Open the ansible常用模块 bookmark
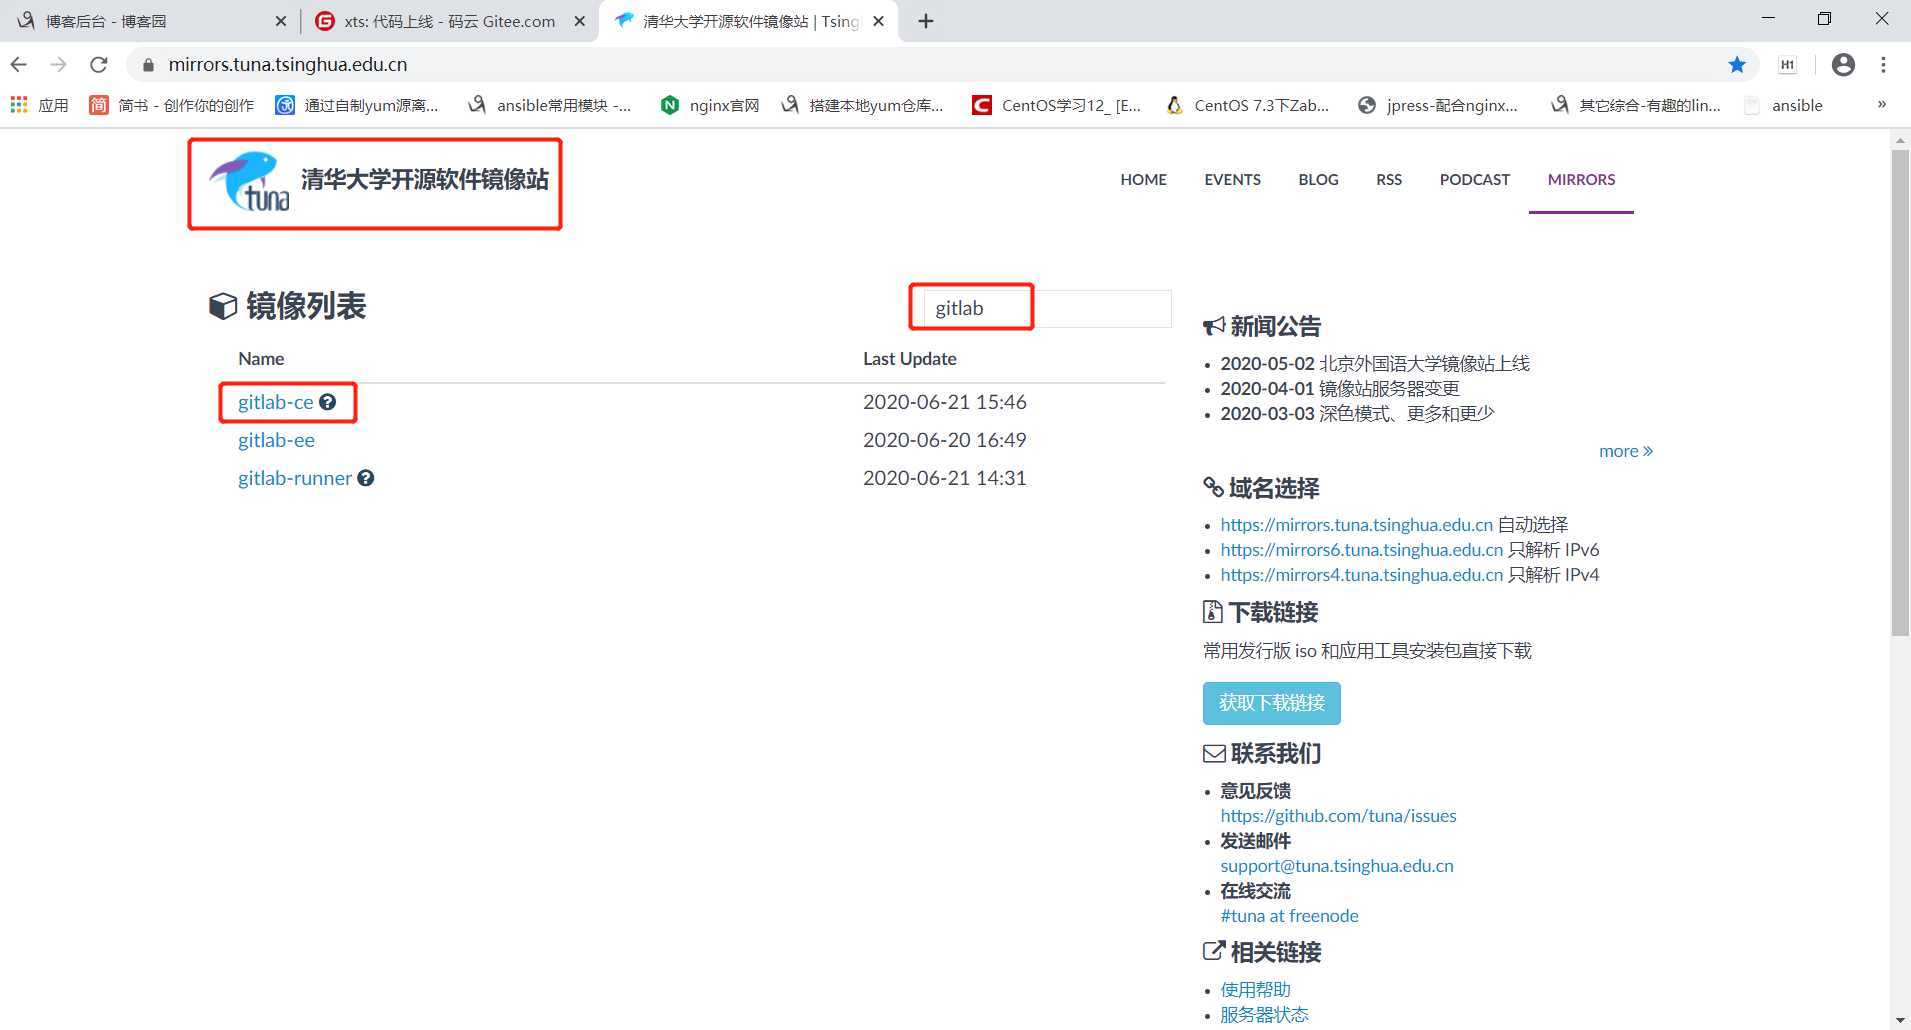This screenshot has height=1030, width=1911. pos(549,105)
